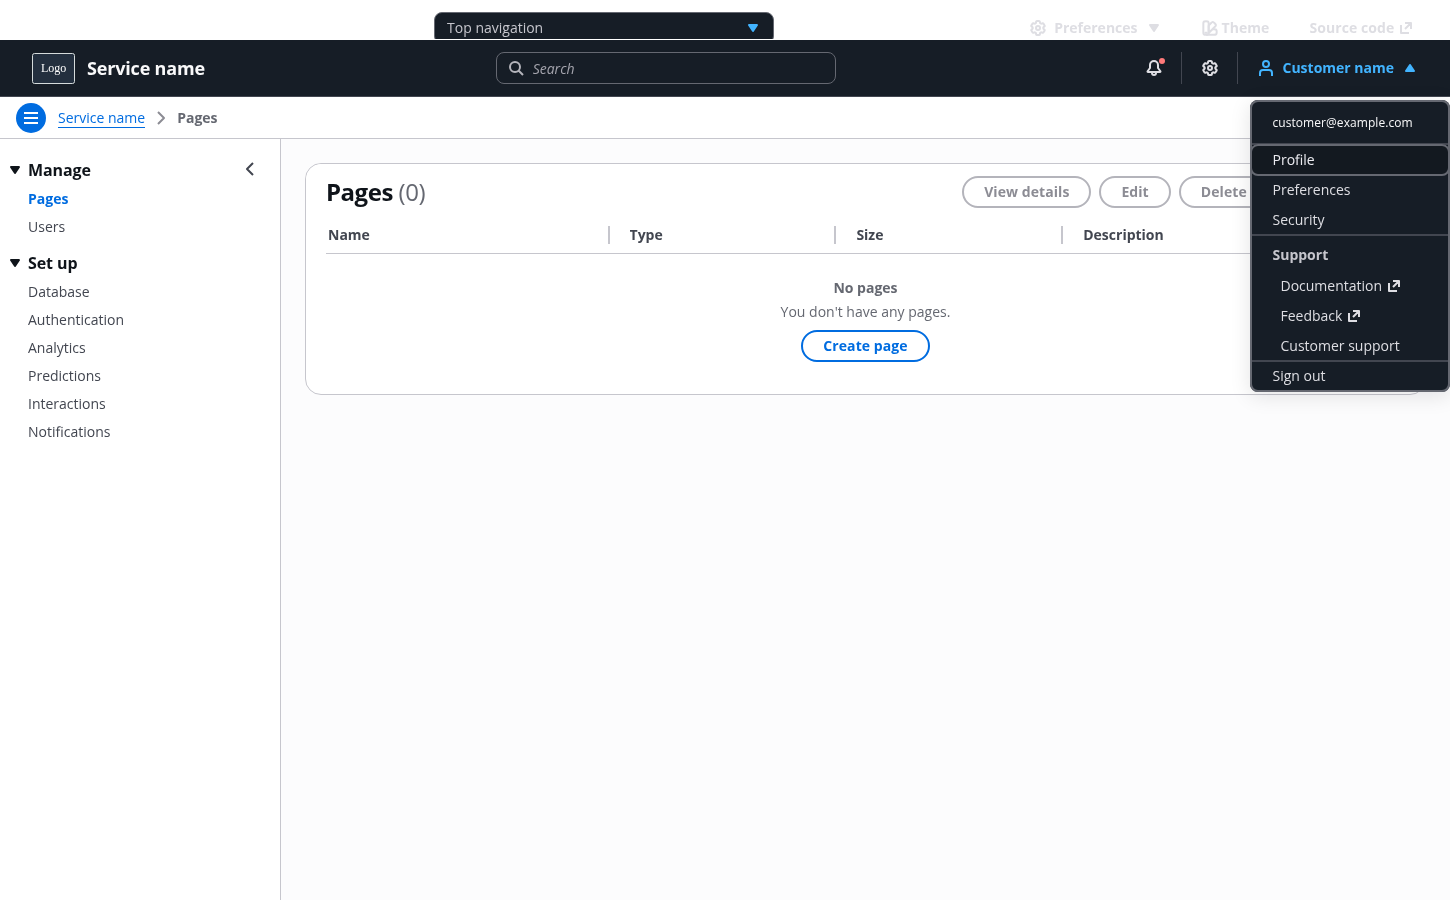Close the Customer name dropdown menu
1450x900 pixels.
click(1410, 68)
